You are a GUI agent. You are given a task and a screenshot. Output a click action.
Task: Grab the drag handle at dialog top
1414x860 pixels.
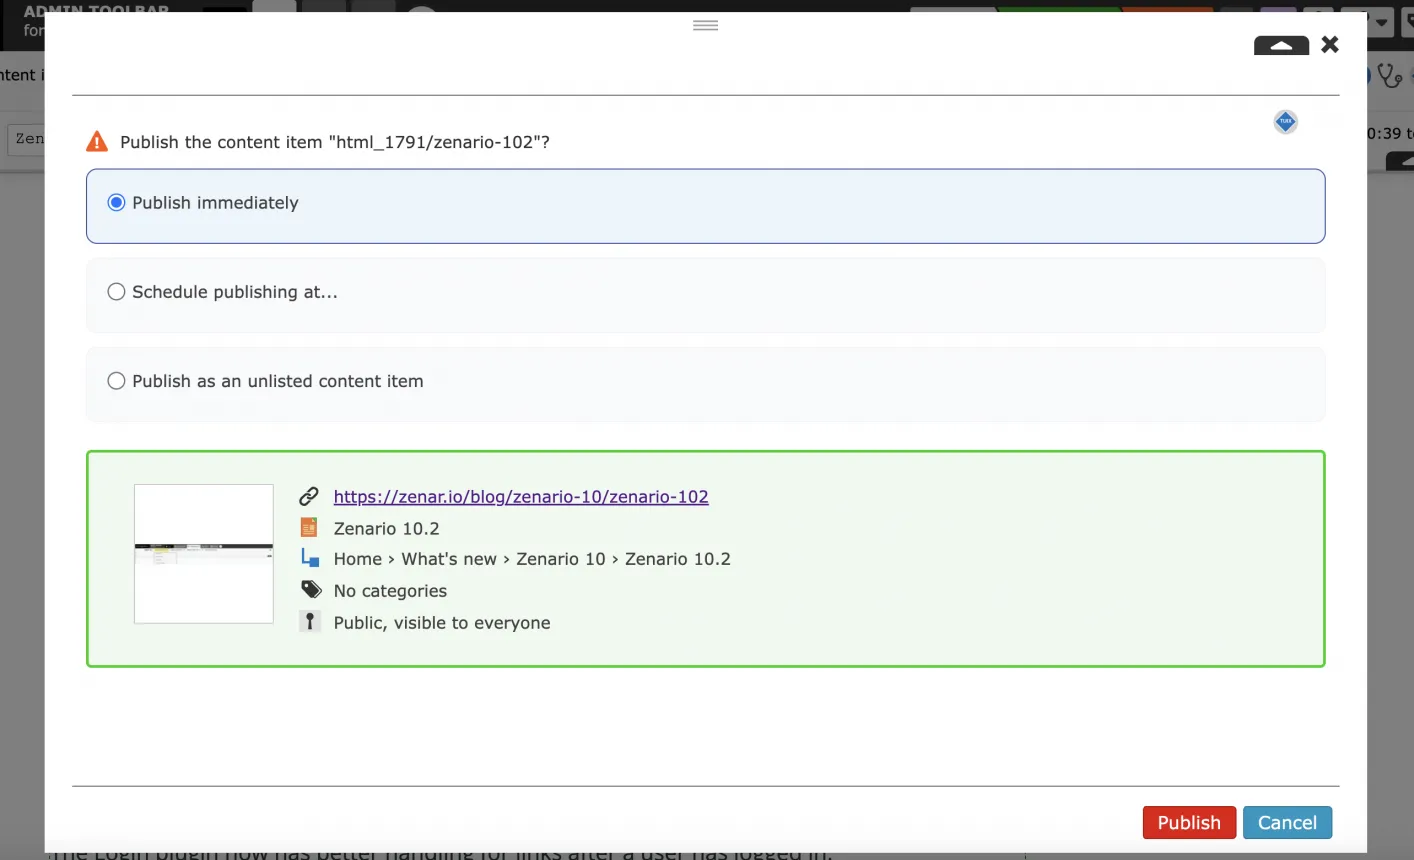tap(706, 25)
